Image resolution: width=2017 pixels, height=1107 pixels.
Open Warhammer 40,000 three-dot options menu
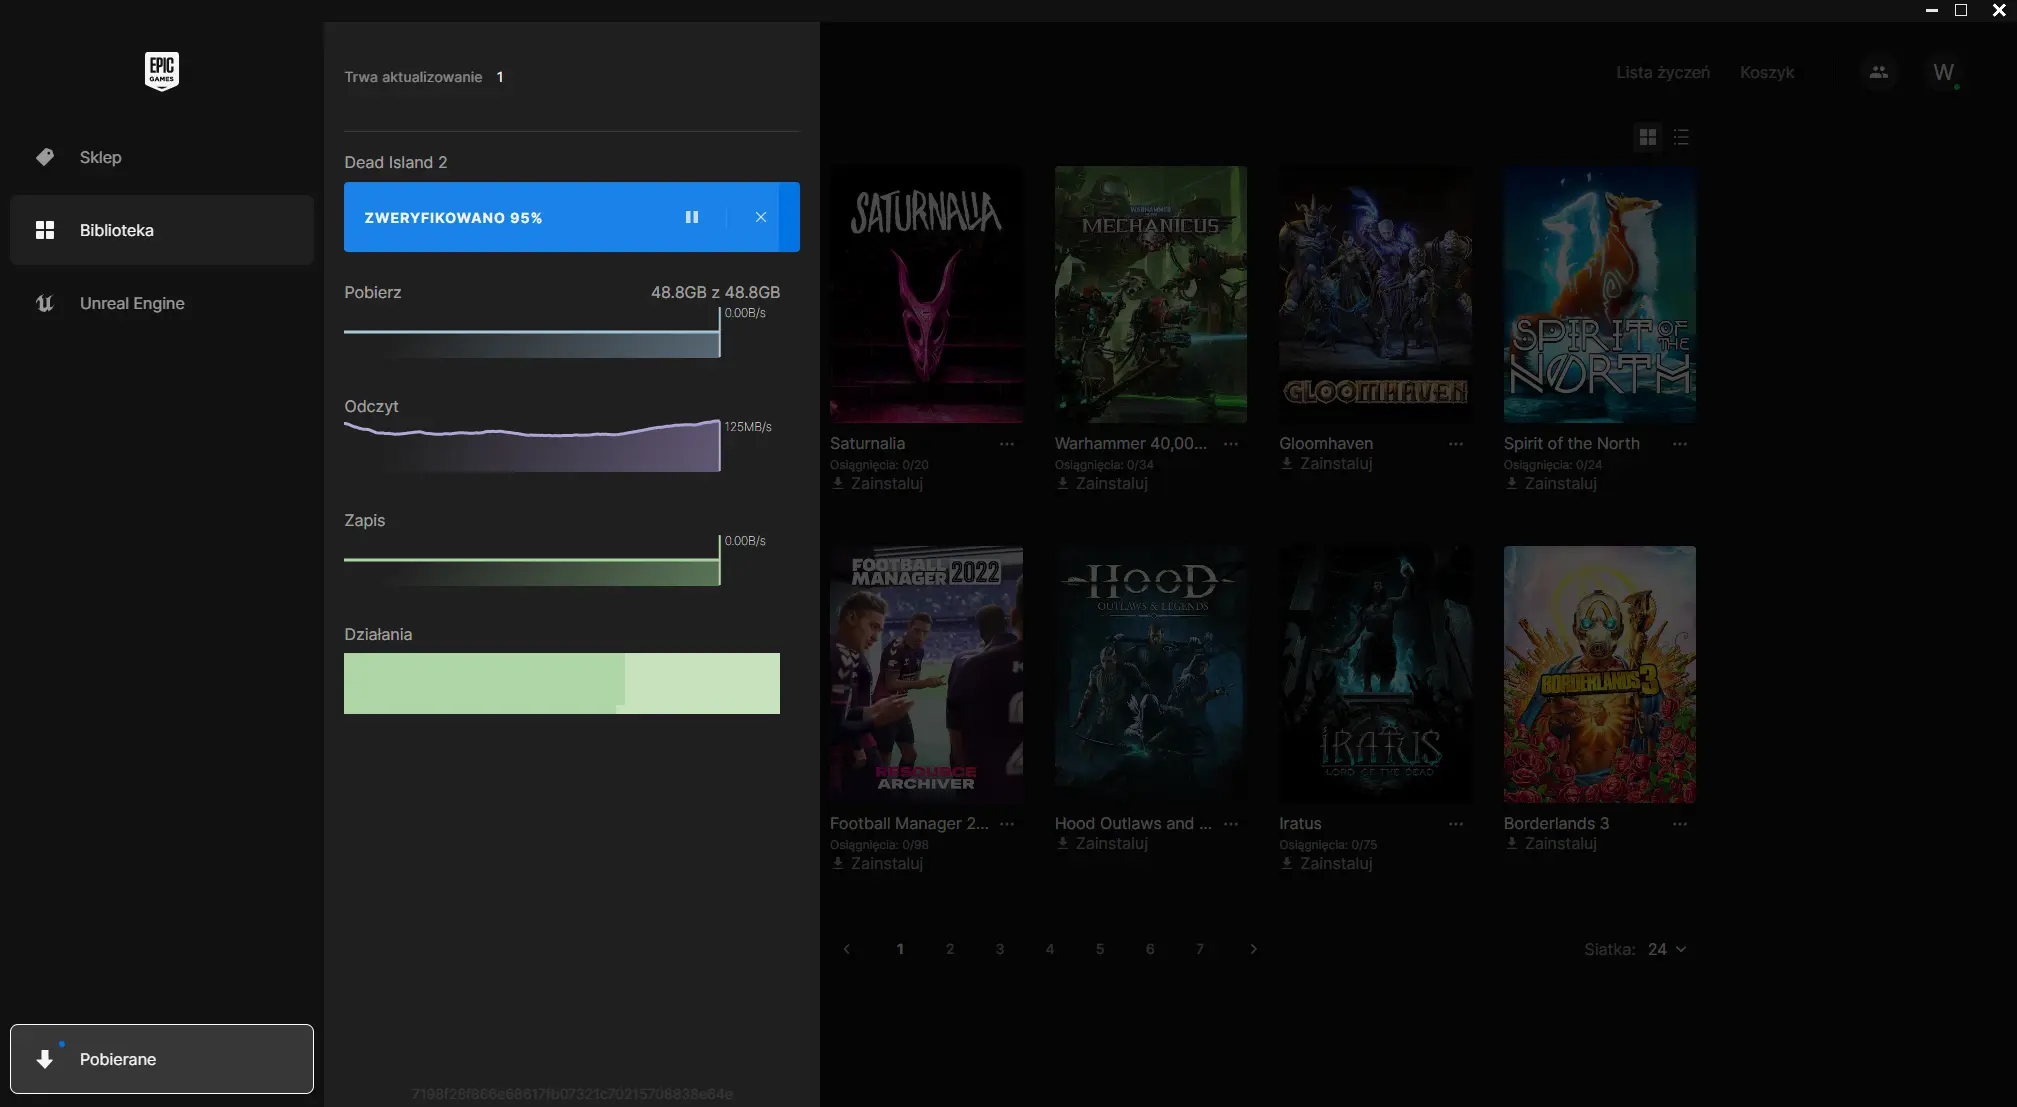point(1231,444)
